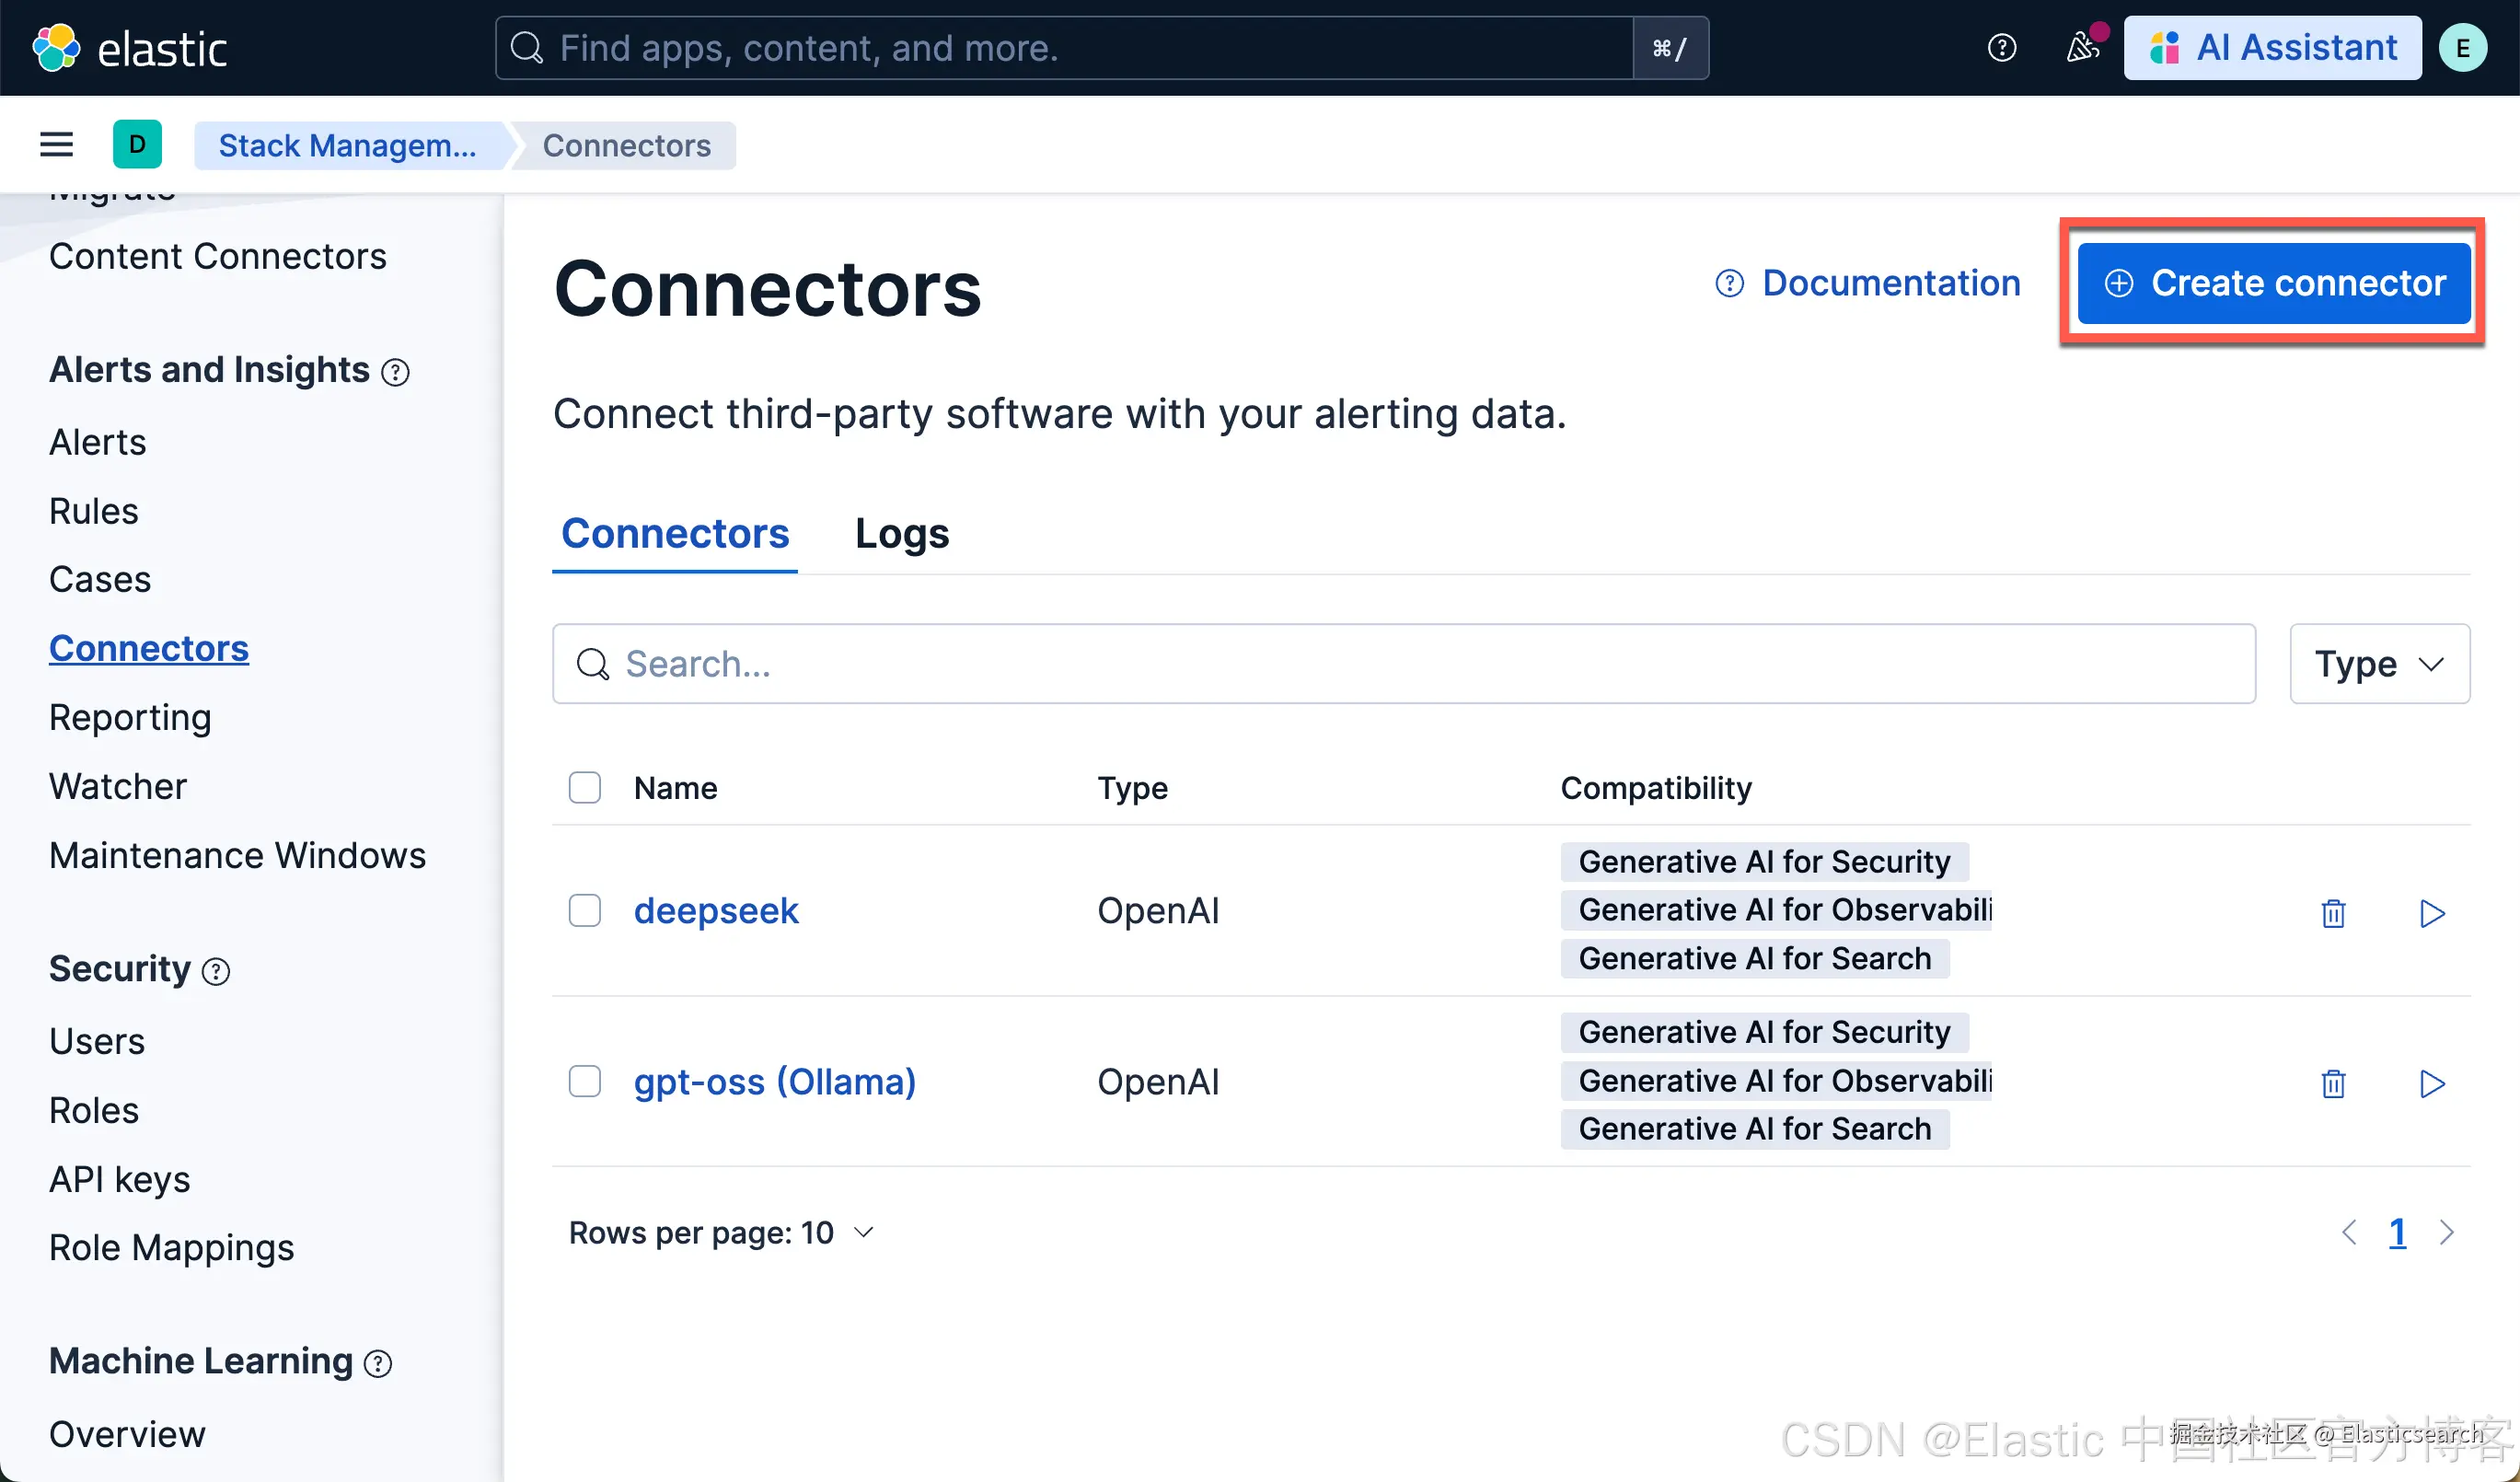Open the help menu icon in header
Screen dimensions: 2520x1482
(2001, 47)
